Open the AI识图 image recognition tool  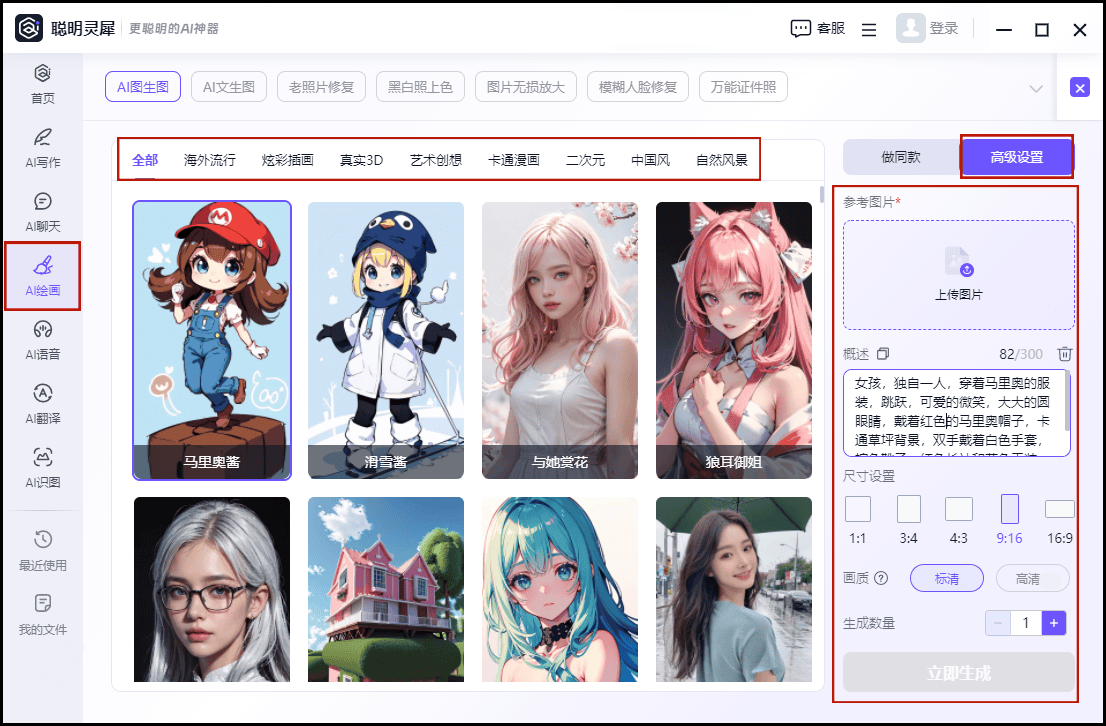[43, 467]
